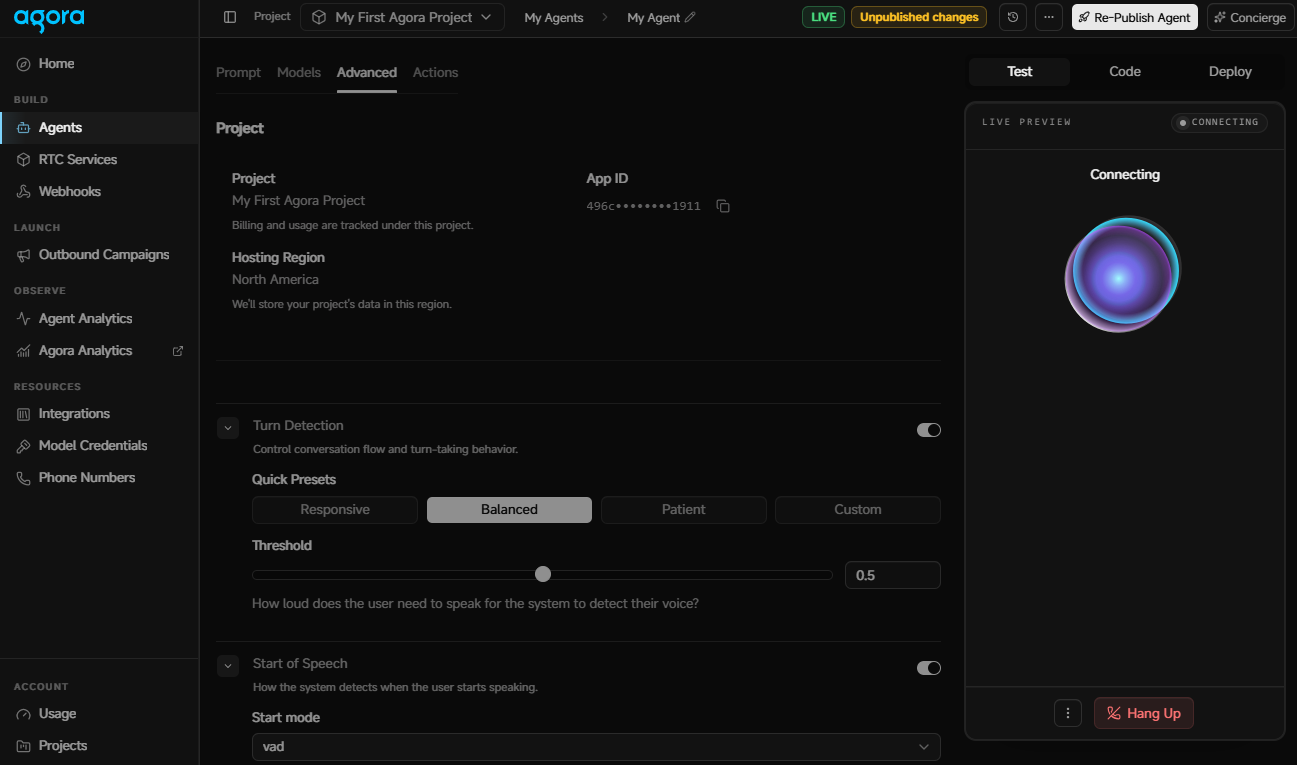The height and width of the screenshot is (765, 1297).
Task: Collapse the Start of Speech section
Action: tap(228, 666)
